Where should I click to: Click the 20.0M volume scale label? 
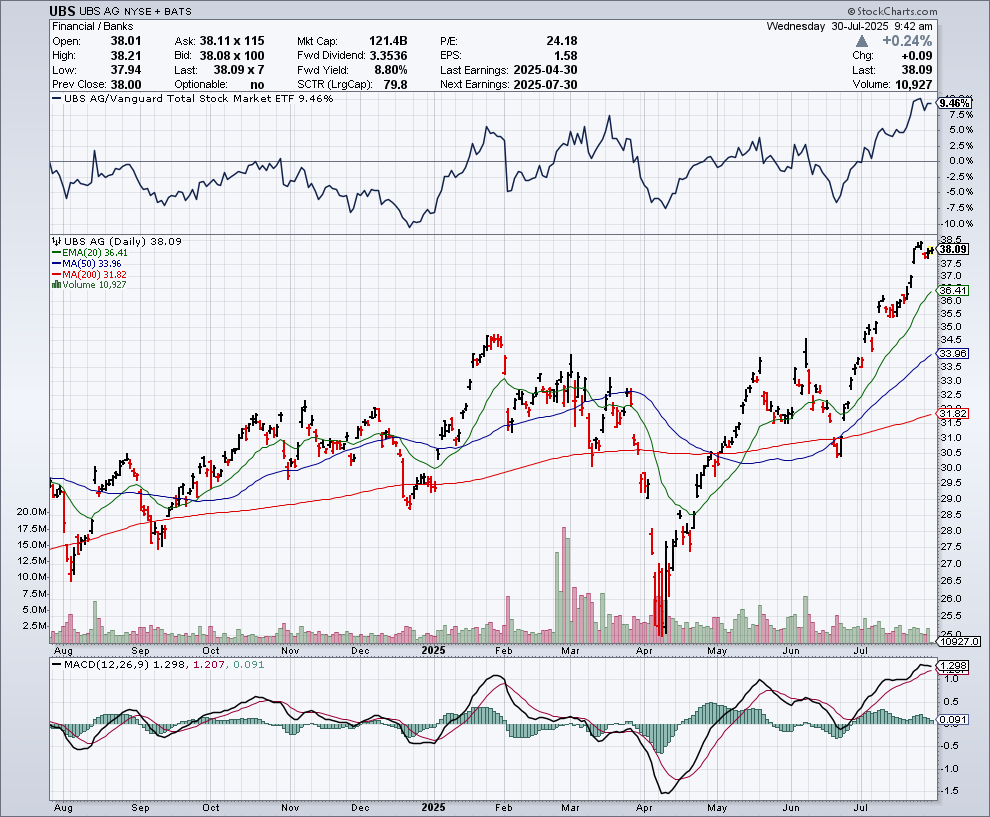[32, 512]
